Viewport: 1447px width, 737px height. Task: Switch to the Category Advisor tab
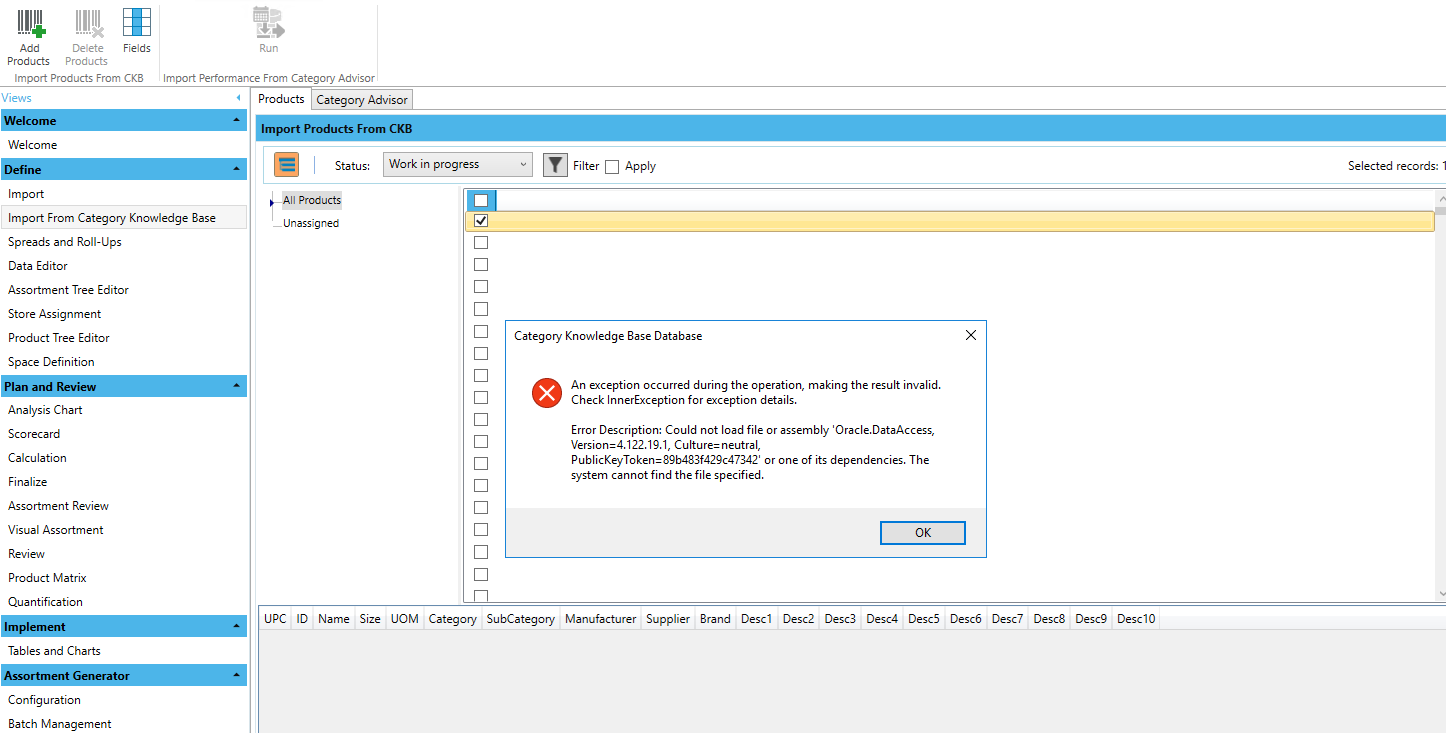(362, 100)
